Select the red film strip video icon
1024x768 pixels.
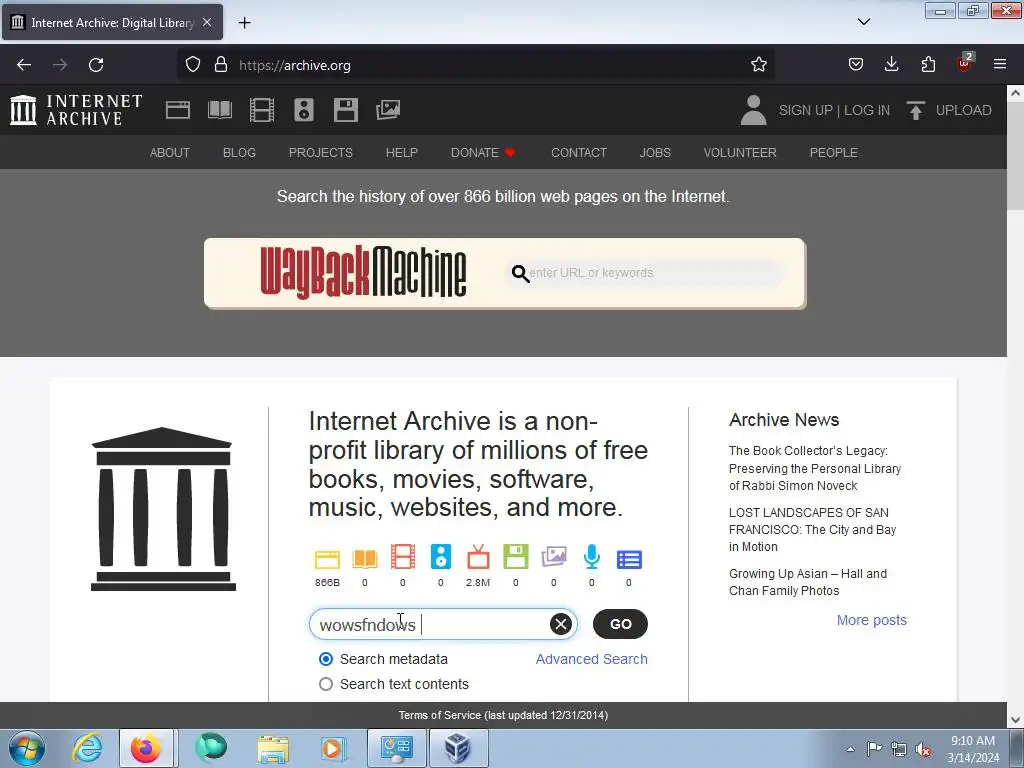coord(402,557)
